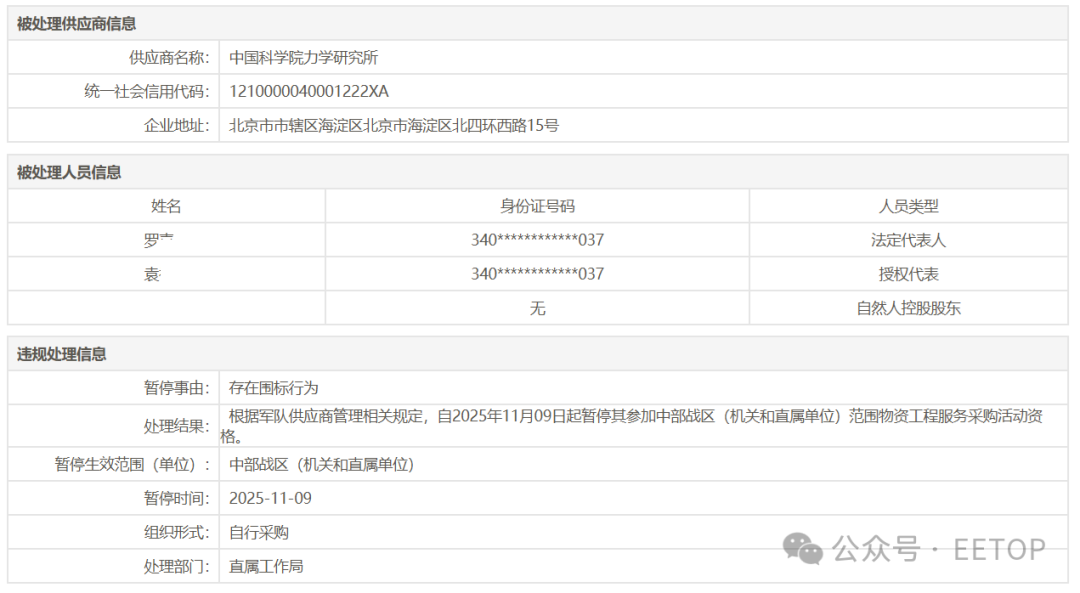Click the 暂停时间 label

[x=176, y=499]
